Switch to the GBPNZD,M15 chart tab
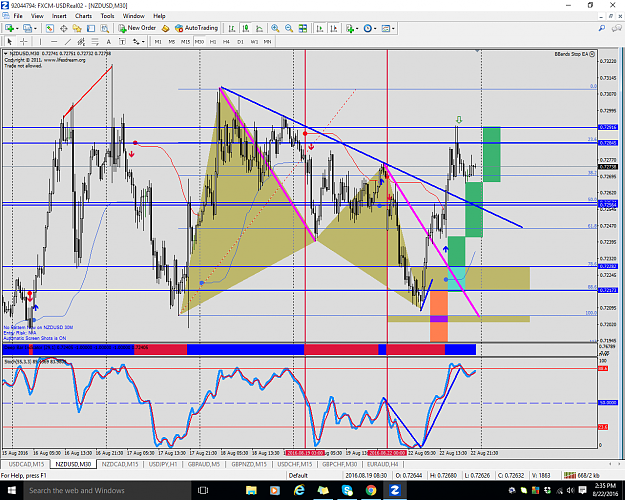The width and height of the screenshot is (625, 500). [249, 464]
